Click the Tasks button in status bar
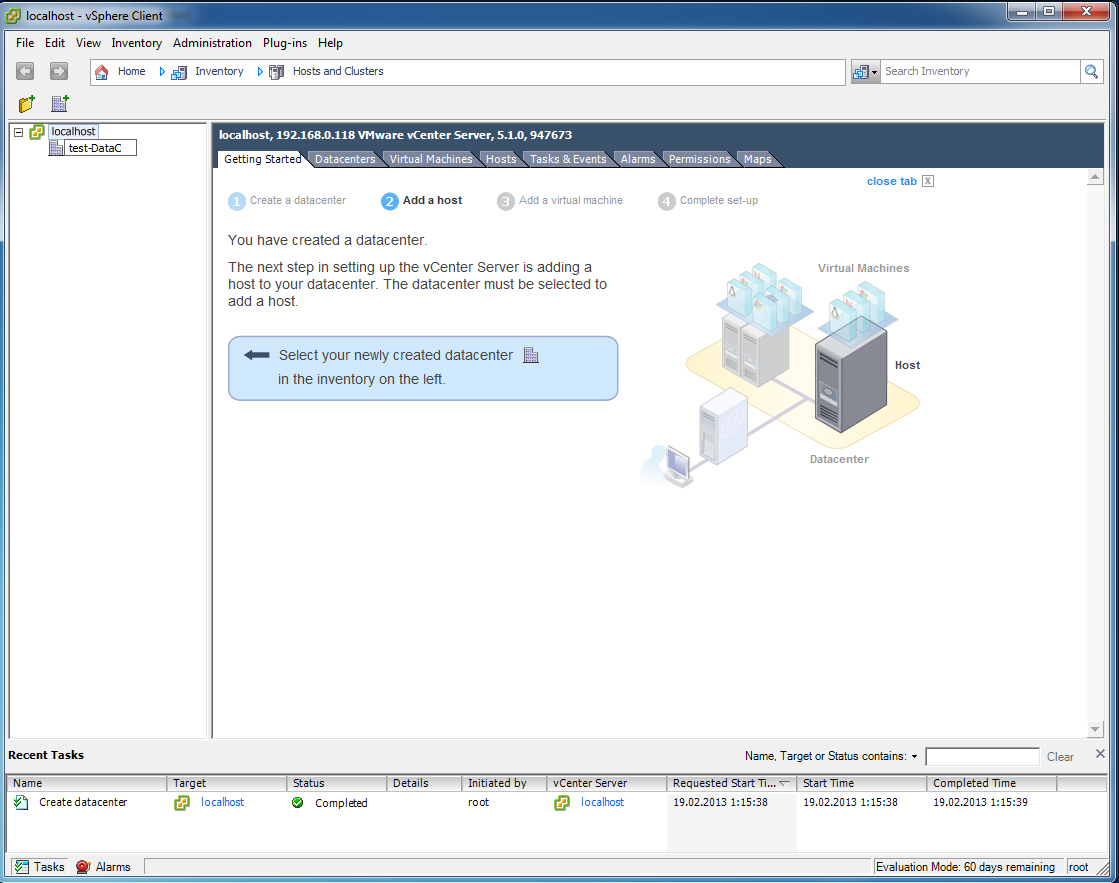1119x883 pixels. (40, 867)
